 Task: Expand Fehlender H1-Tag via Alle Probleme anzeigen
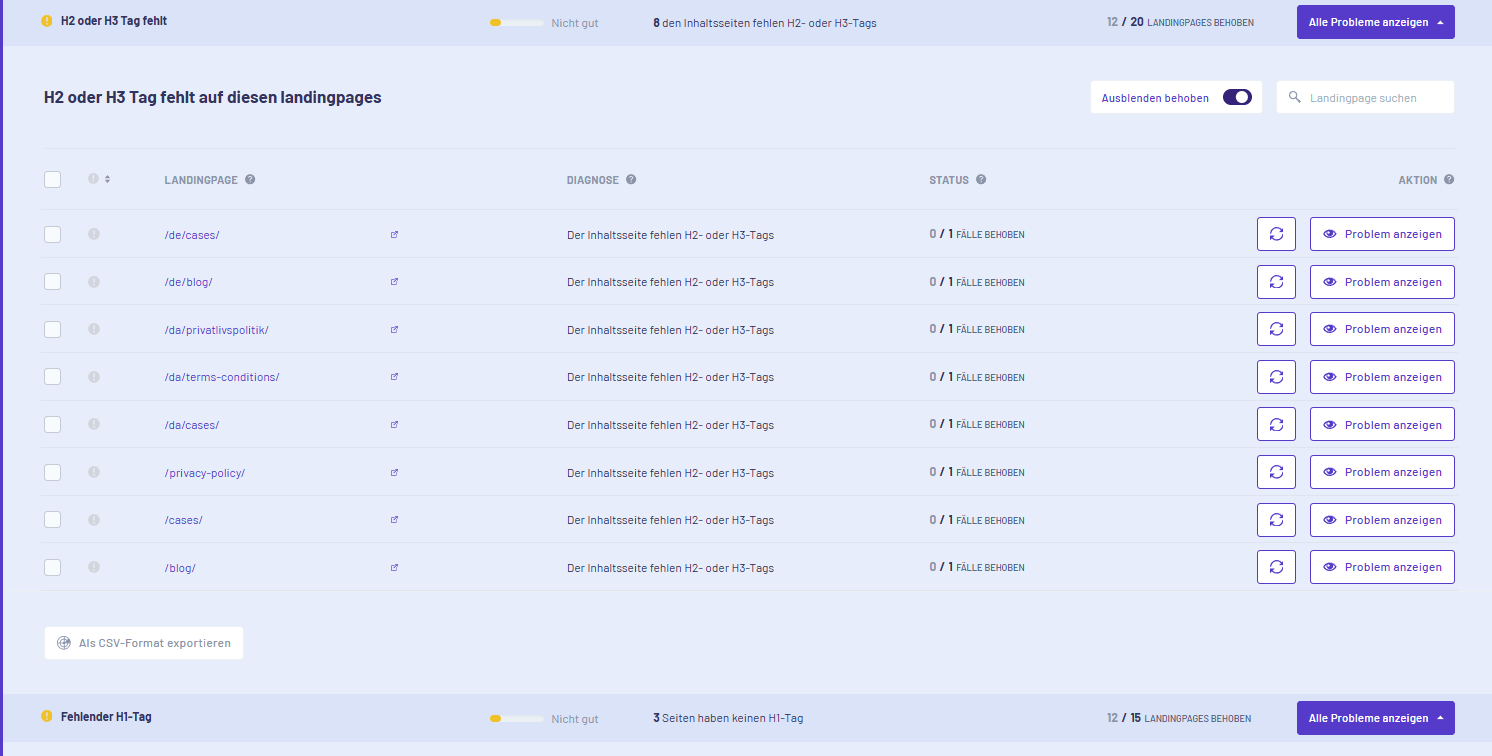pyautogui.click(x=1375, y=718)
